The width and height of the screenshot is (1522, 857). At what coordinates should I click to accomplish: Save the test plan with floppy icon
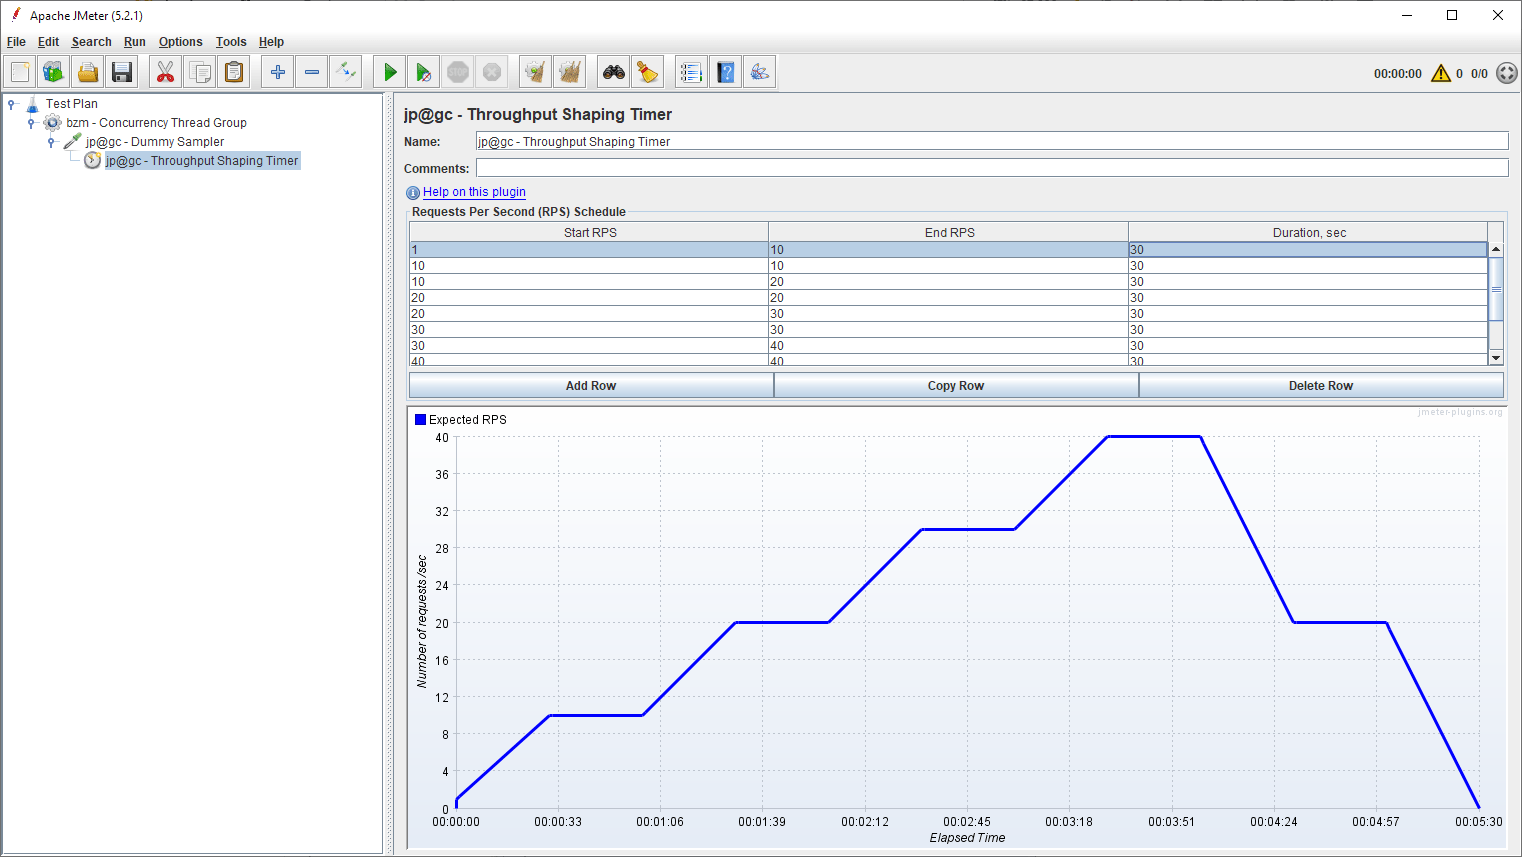pyautogui.click(x=122, y=72)
